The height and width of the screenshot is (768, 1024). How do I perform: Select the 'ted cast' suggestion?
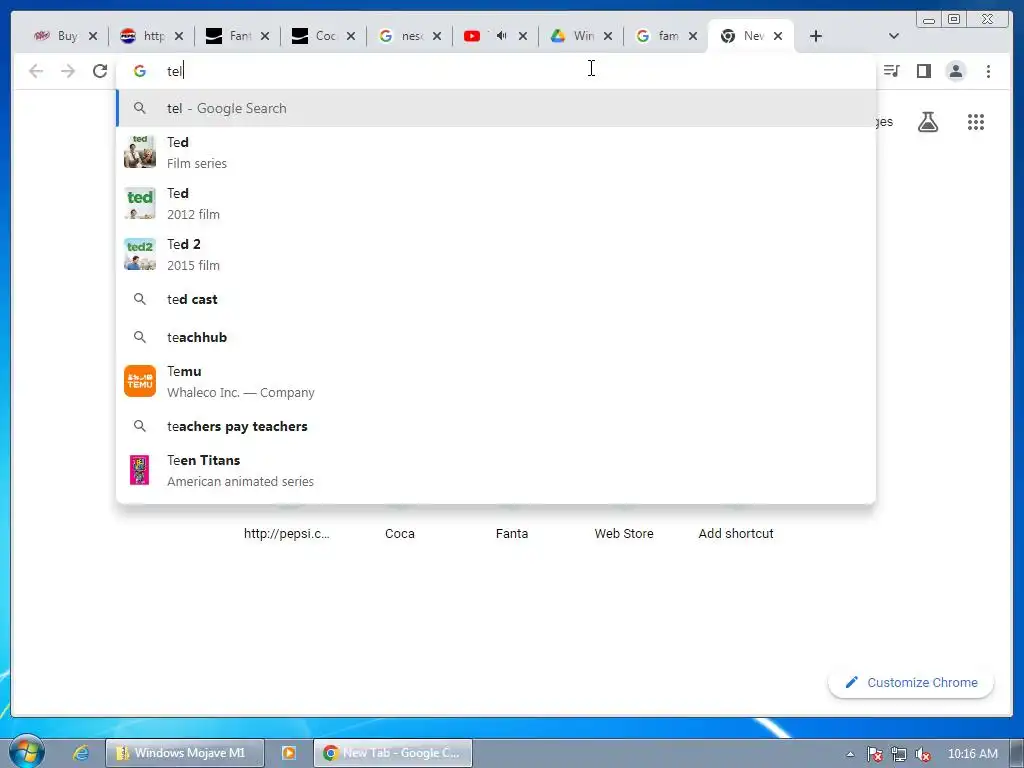point(496,299)
